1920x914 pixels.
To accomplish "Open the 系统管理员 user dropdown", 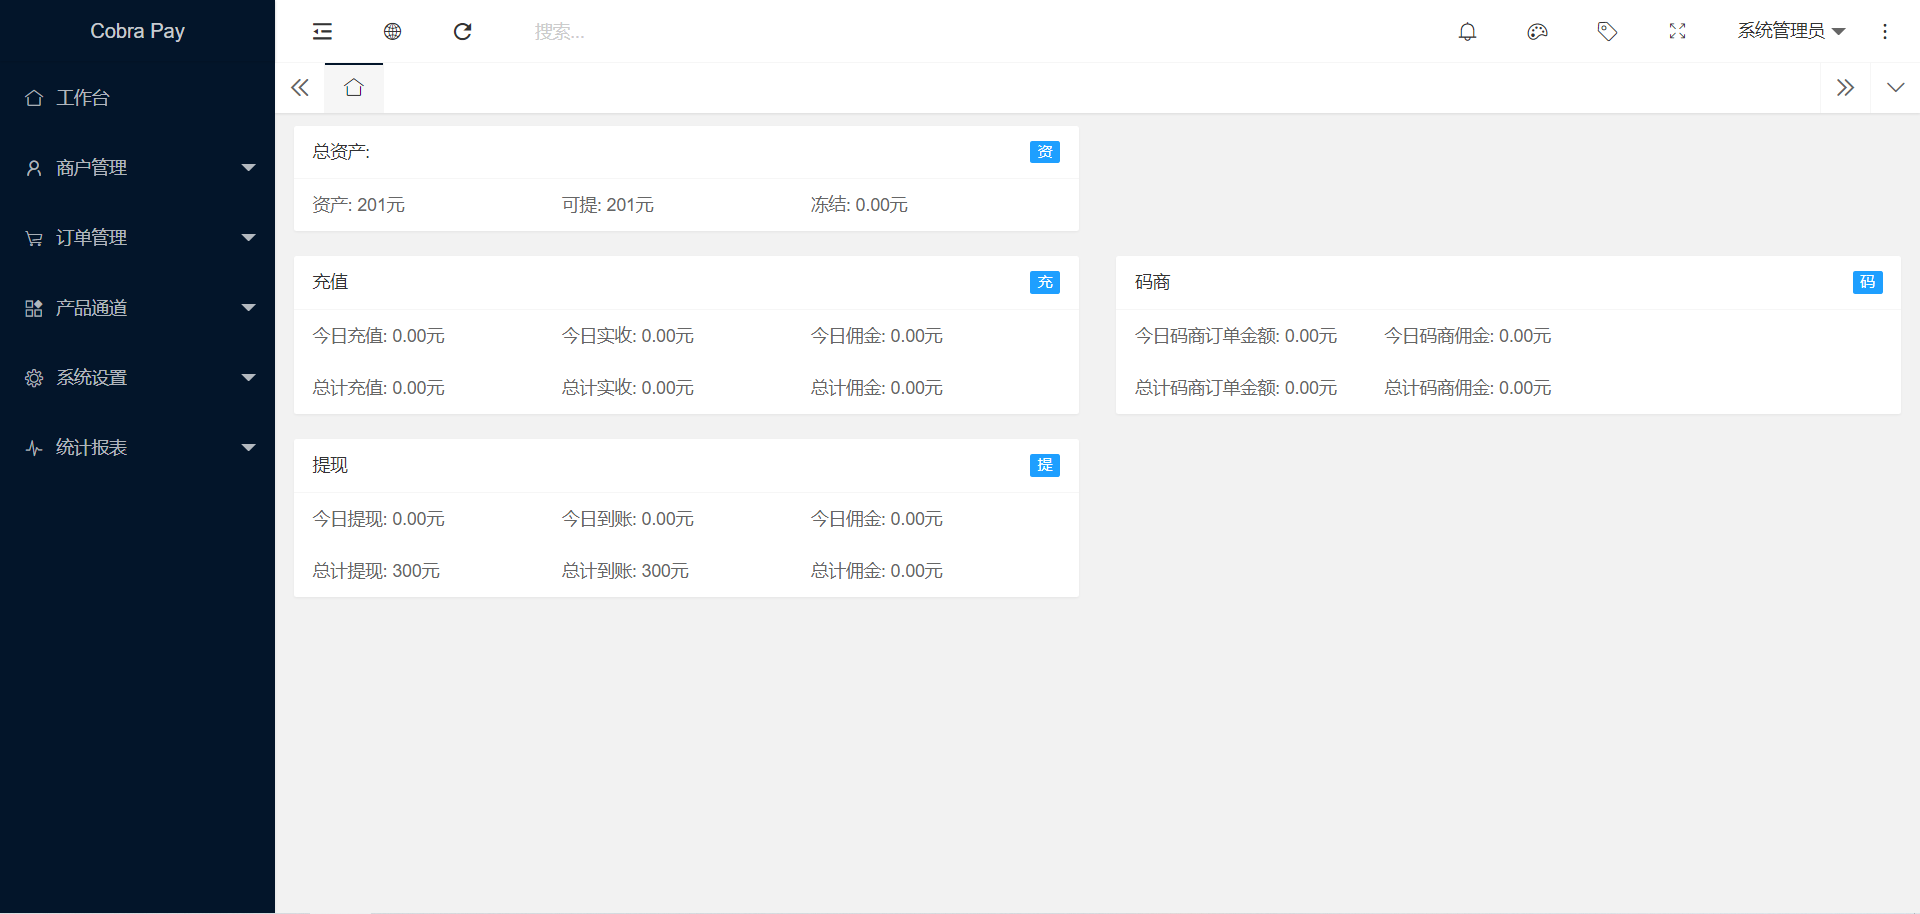I will (x=1790, y=32).
